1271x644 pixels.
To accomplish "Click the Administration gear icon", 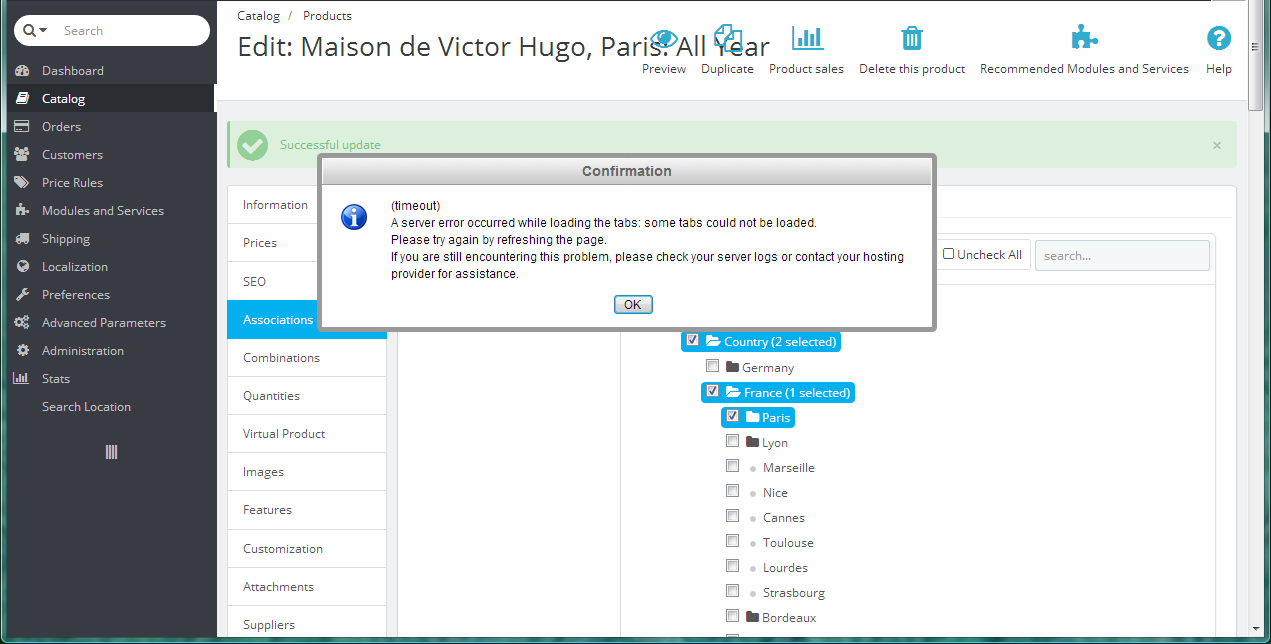I will (x=21, y=351).
